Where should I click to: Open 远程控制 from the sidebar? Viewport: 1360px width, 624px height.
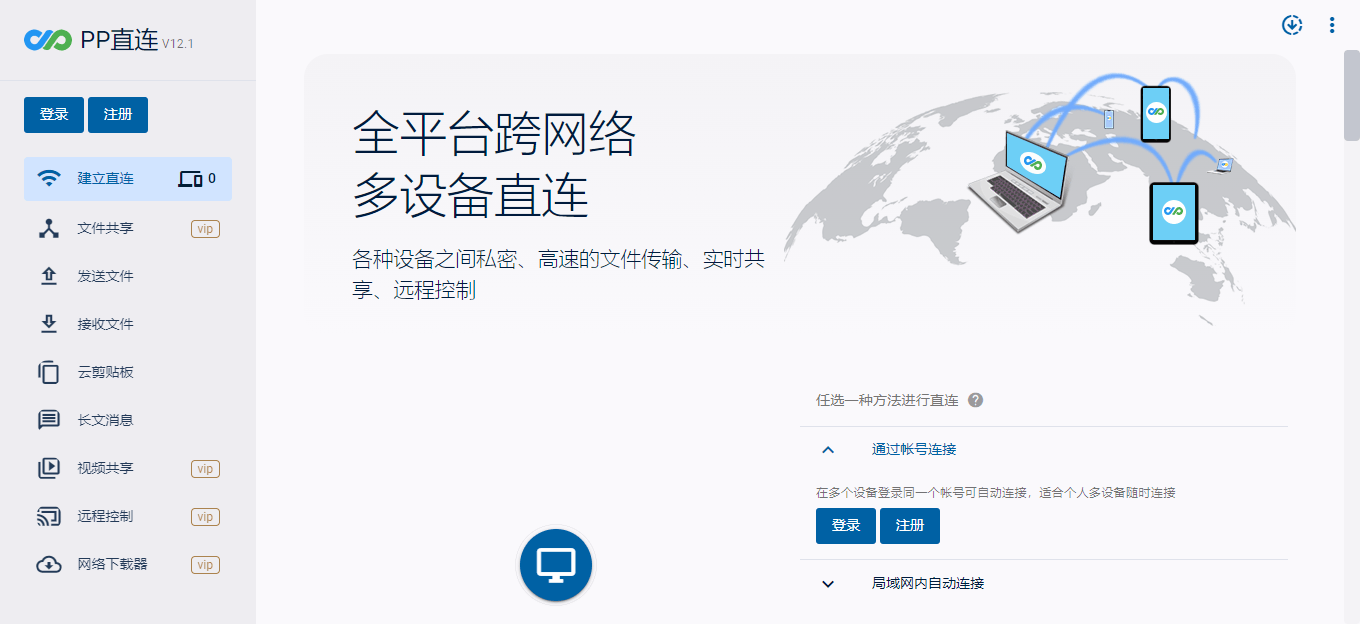coord(106,516)
